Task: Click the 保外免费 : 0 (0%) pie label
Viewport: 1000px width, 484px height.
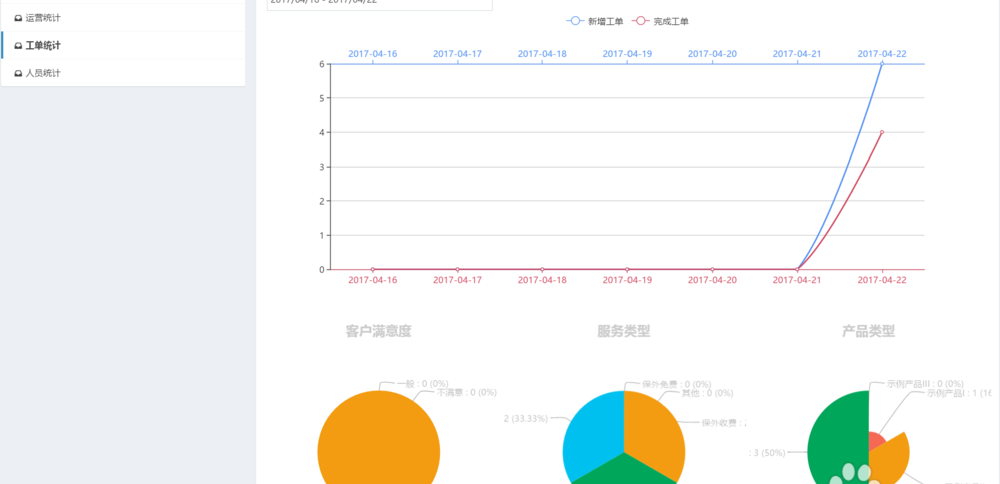Action: pyautogui.click(x=676, y=385)
